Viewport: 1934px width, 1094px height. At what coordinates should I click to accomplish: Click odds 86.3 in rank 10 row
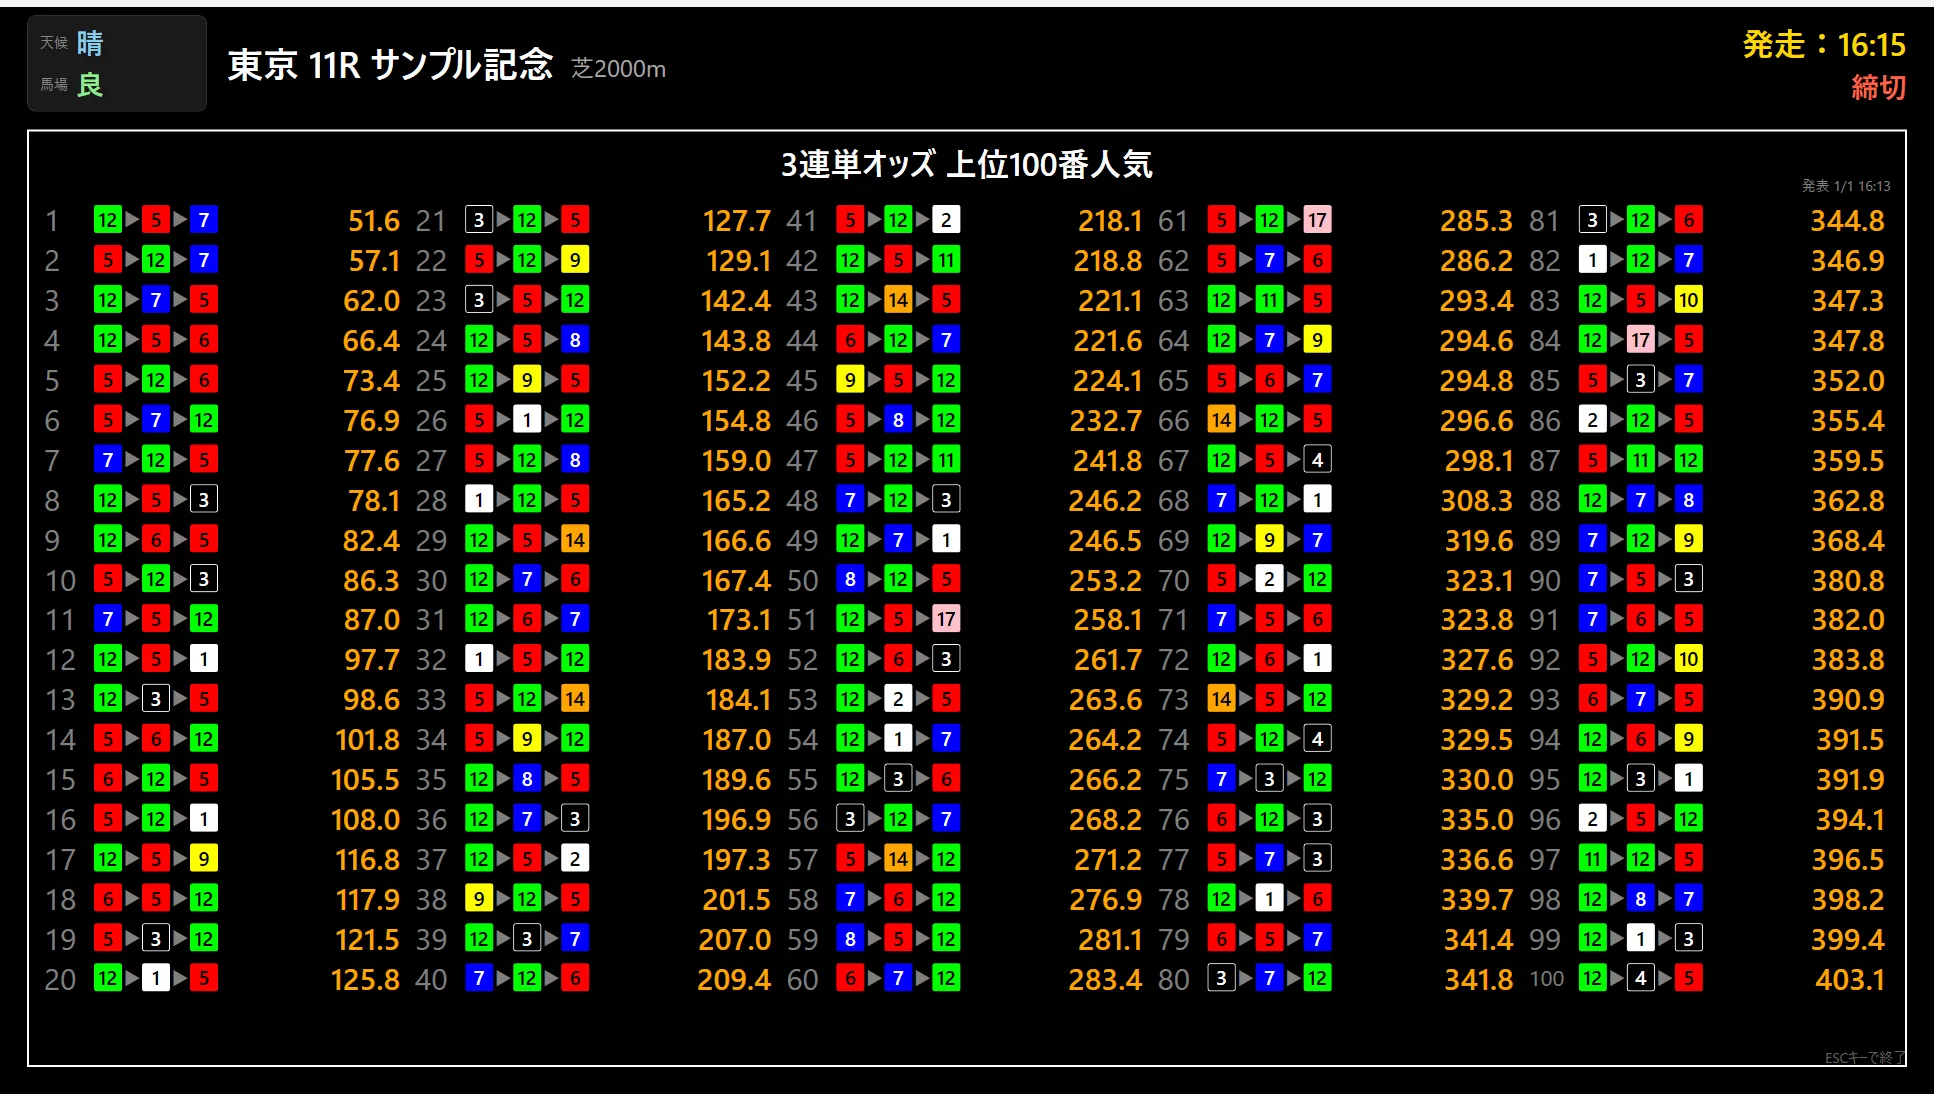[371, 580]
